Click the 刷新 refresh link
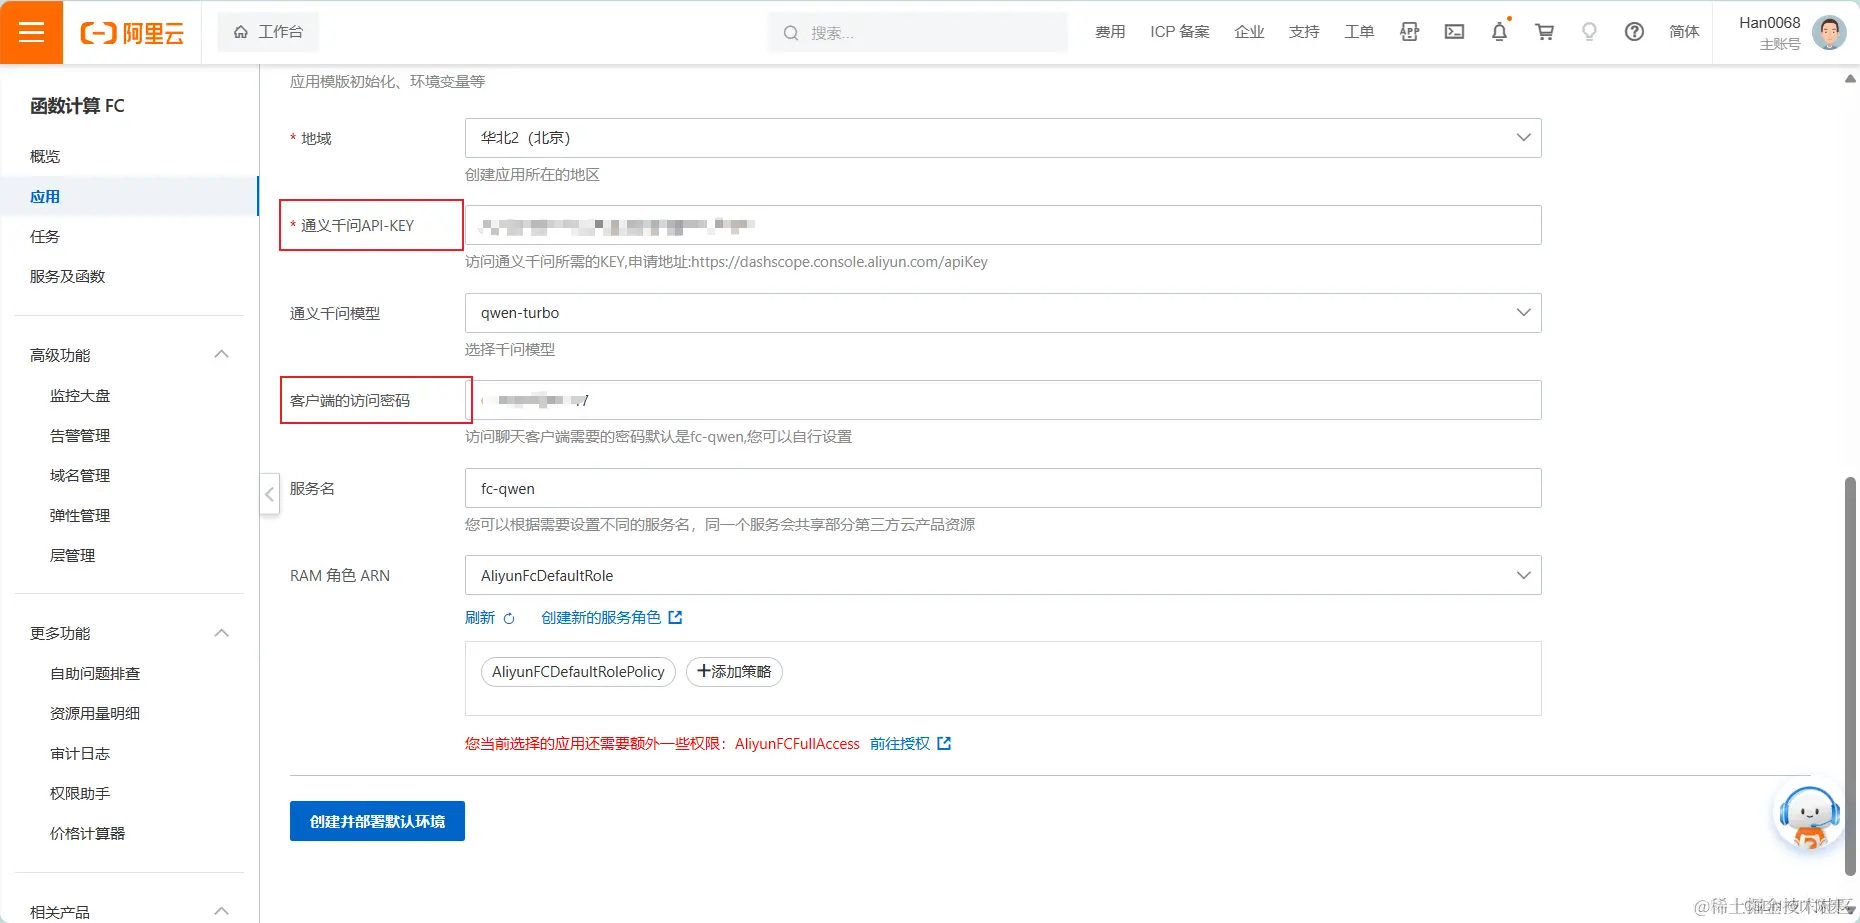 pyautogui.click(x=480, y=618)
